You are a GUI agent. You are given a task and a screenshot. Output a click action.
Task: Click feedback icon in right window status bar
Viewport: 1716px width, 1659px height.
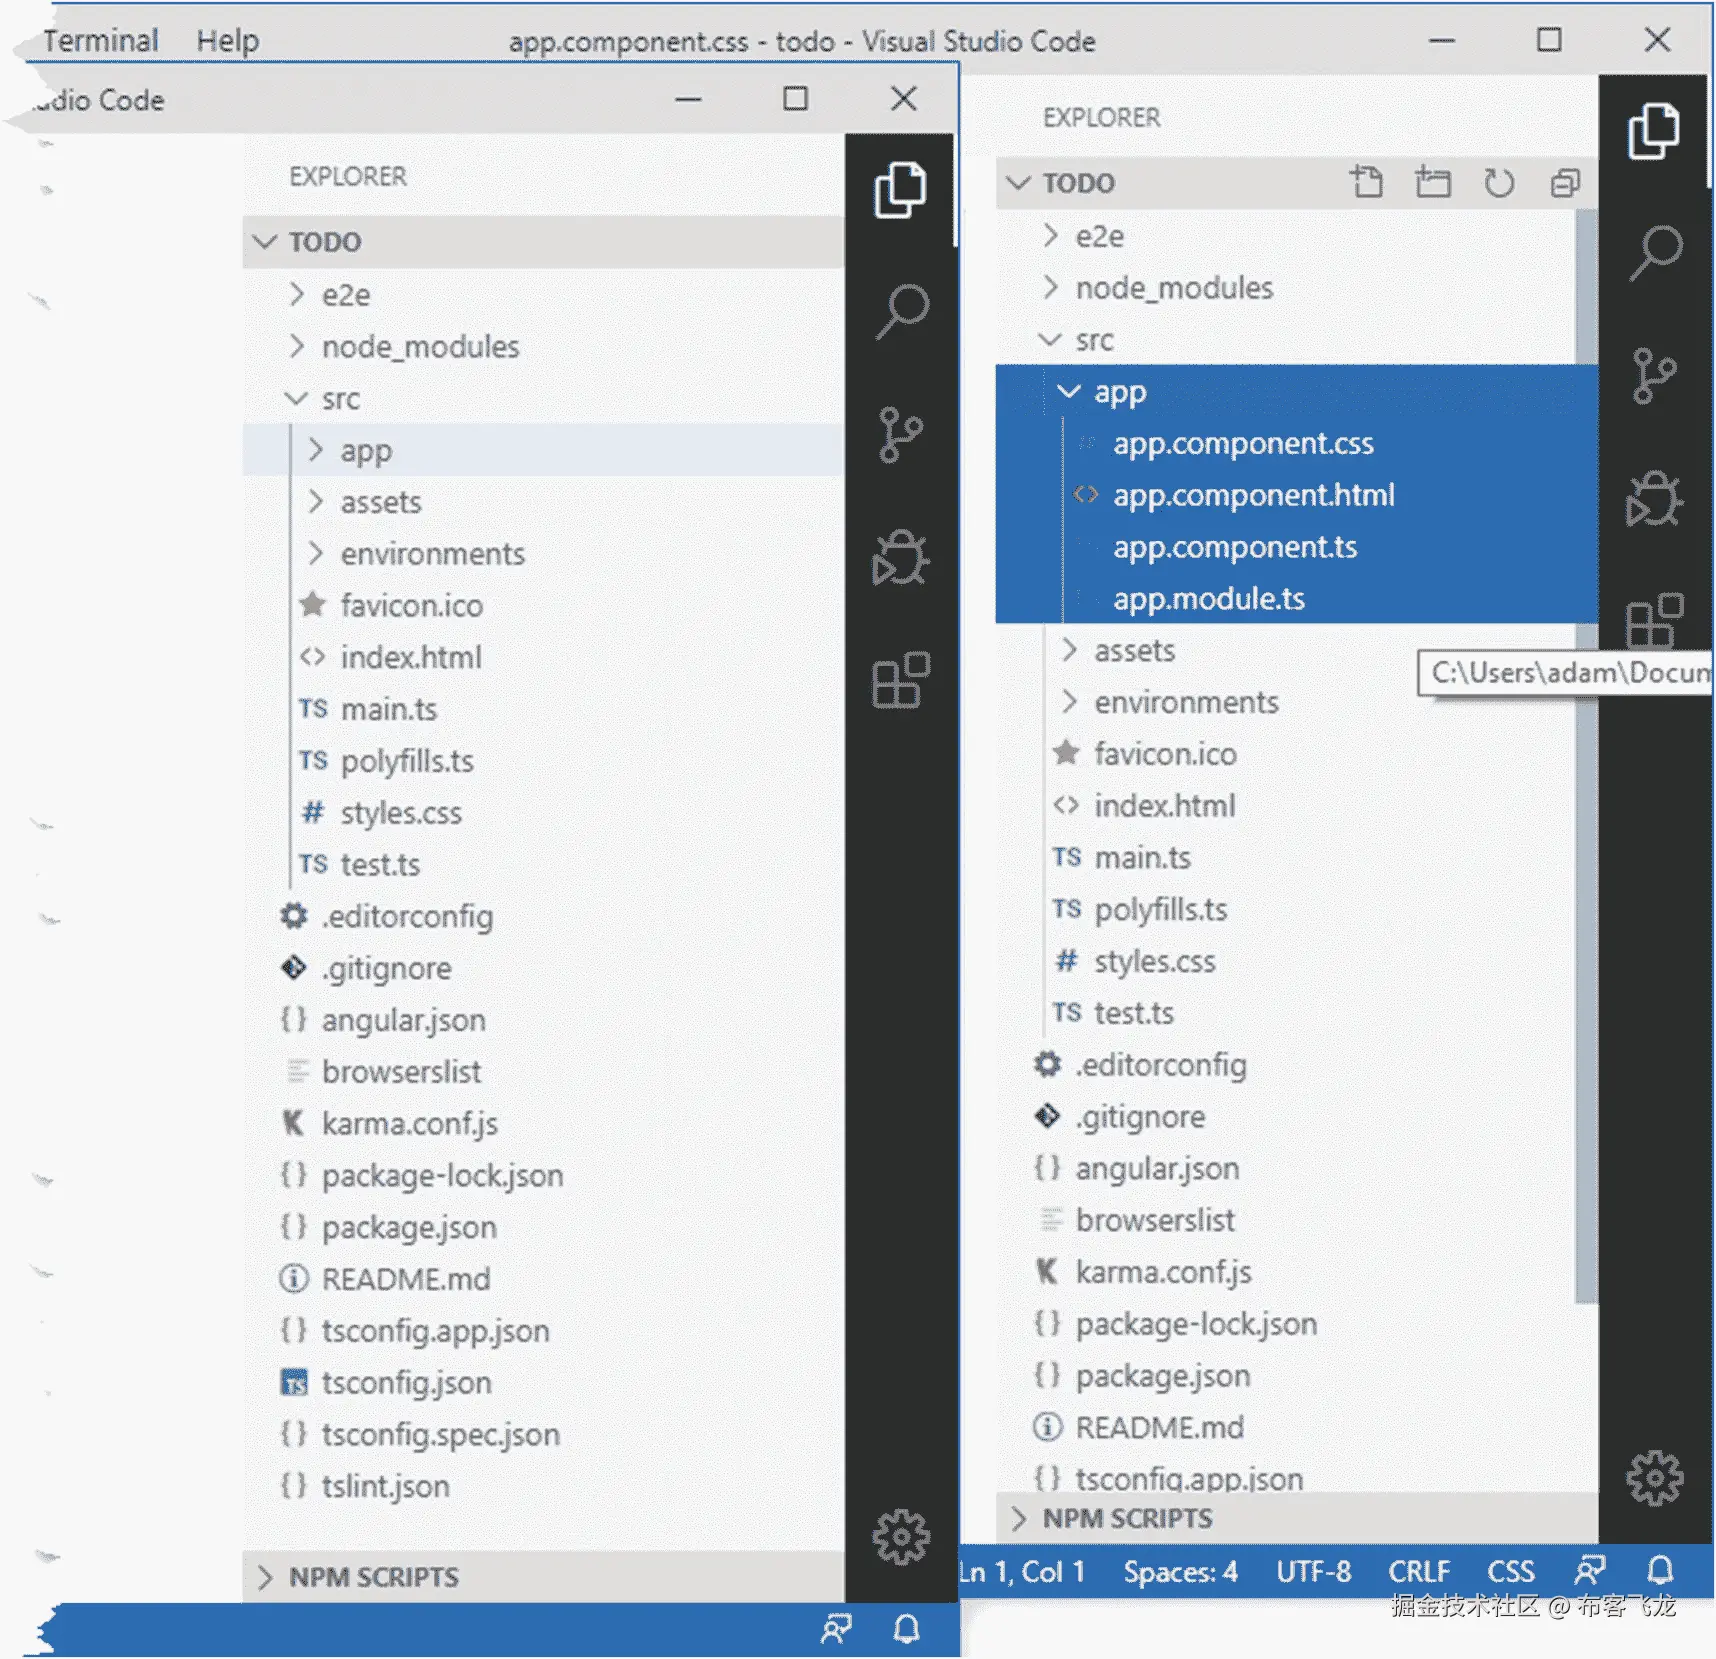pyautogui.click(x=1589, y=1571)
